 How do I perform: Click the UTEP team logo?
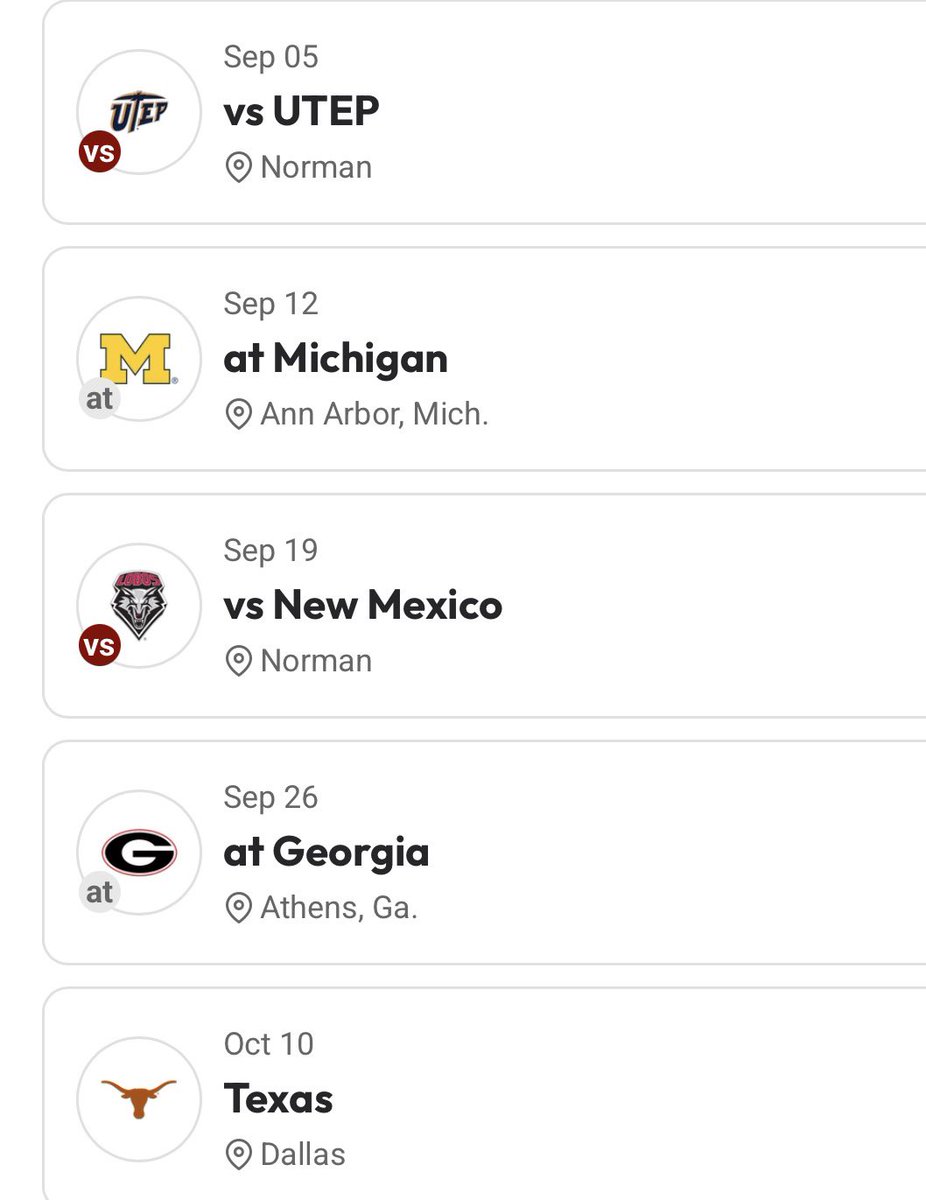[139, 111]
